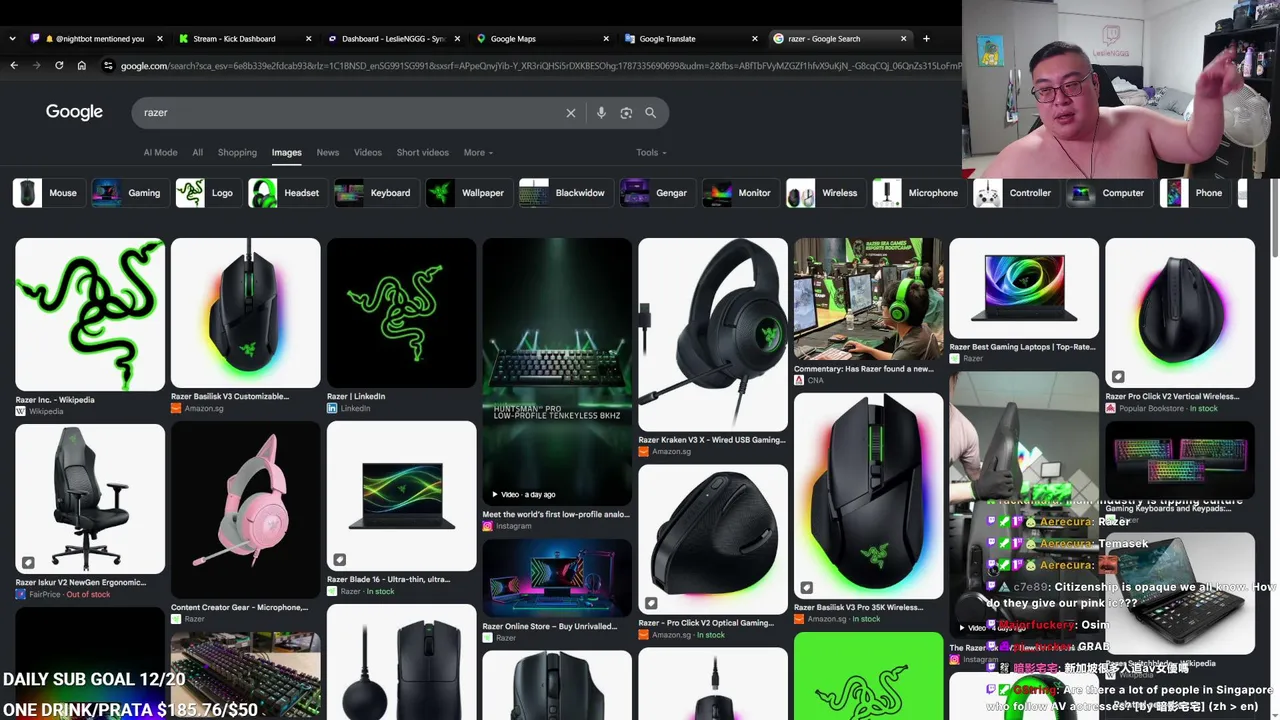Select the Shopping results tab
Image resolution: width=1280 pixels, height=720 pixels.
[237, 153]
